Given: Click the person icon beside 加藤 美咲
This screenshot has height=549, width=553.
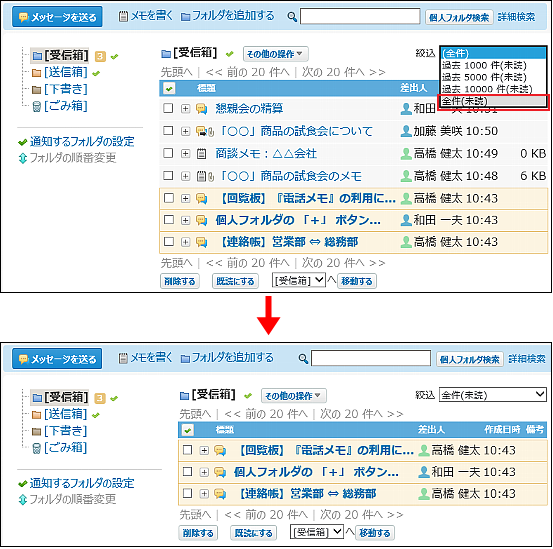Looking at the screenshot, I should (x=406, y=131).
